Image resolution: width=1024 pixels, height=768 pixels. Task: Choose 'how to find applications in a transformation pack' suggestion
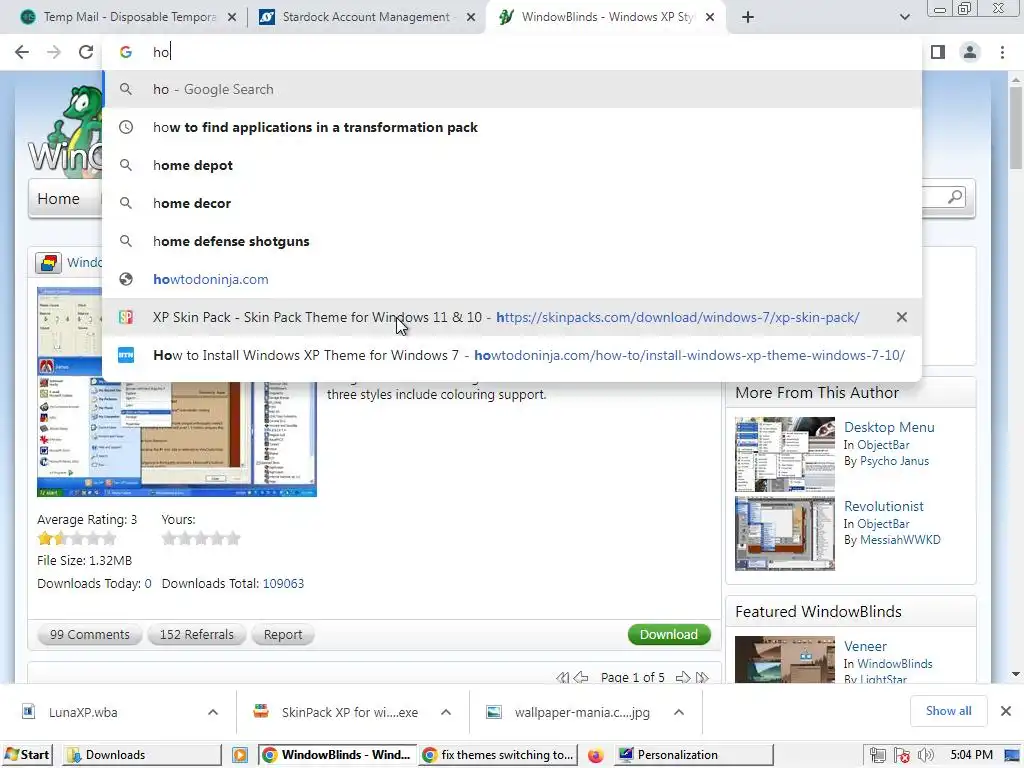pyautogui.click(x=512, y=127)
